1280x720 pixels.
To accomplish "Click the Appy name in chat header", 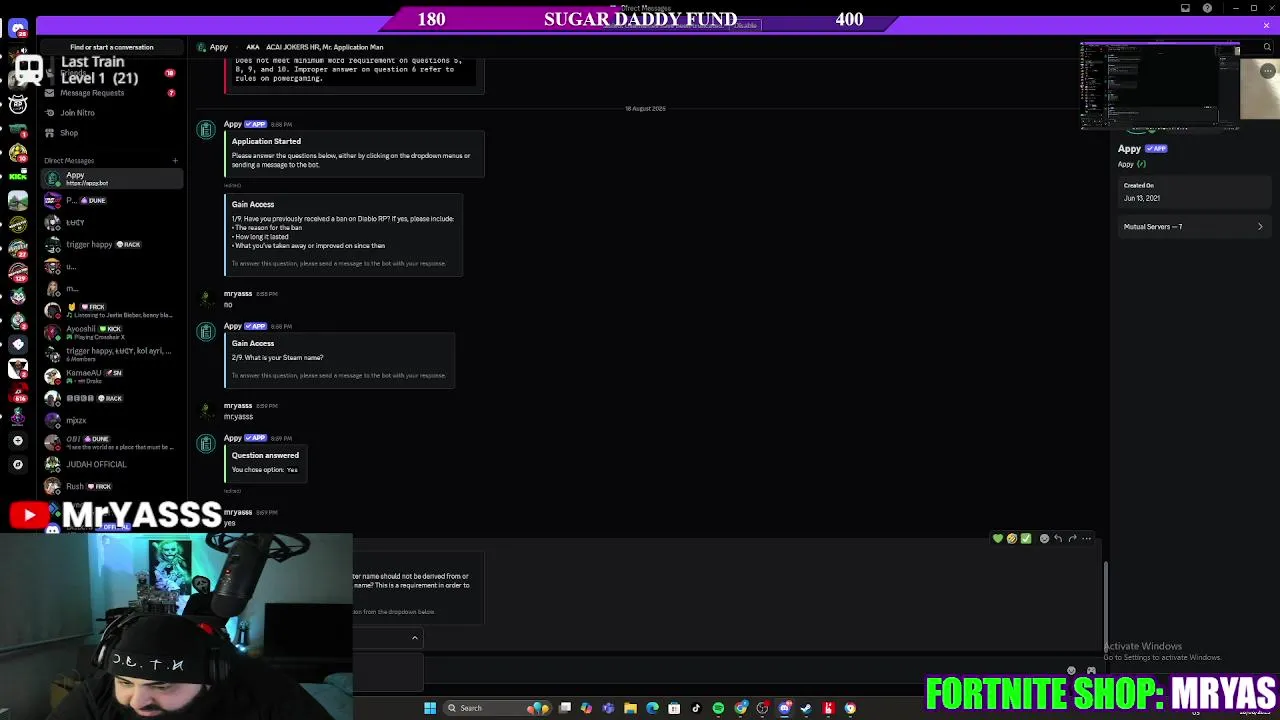I will [x=219, y=47].
